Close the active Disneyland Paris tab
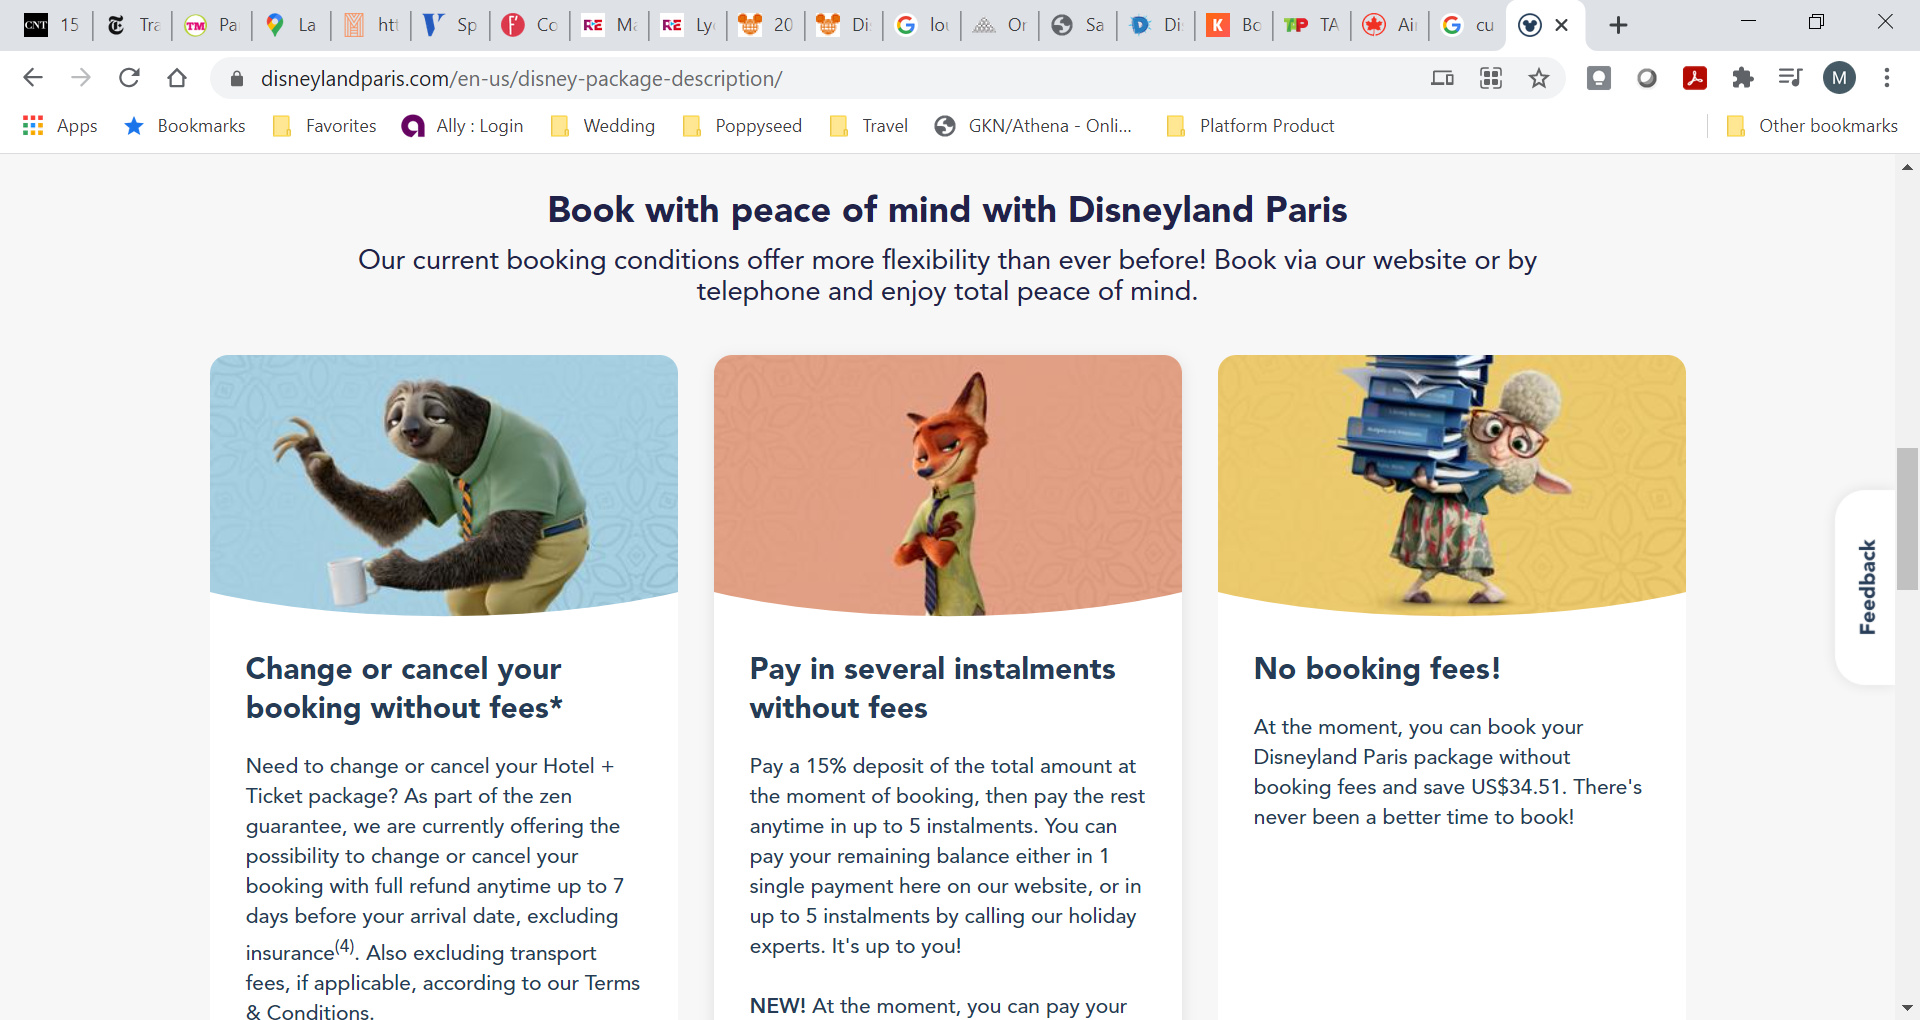Screen dimensions: 1920x1020 1561,25
